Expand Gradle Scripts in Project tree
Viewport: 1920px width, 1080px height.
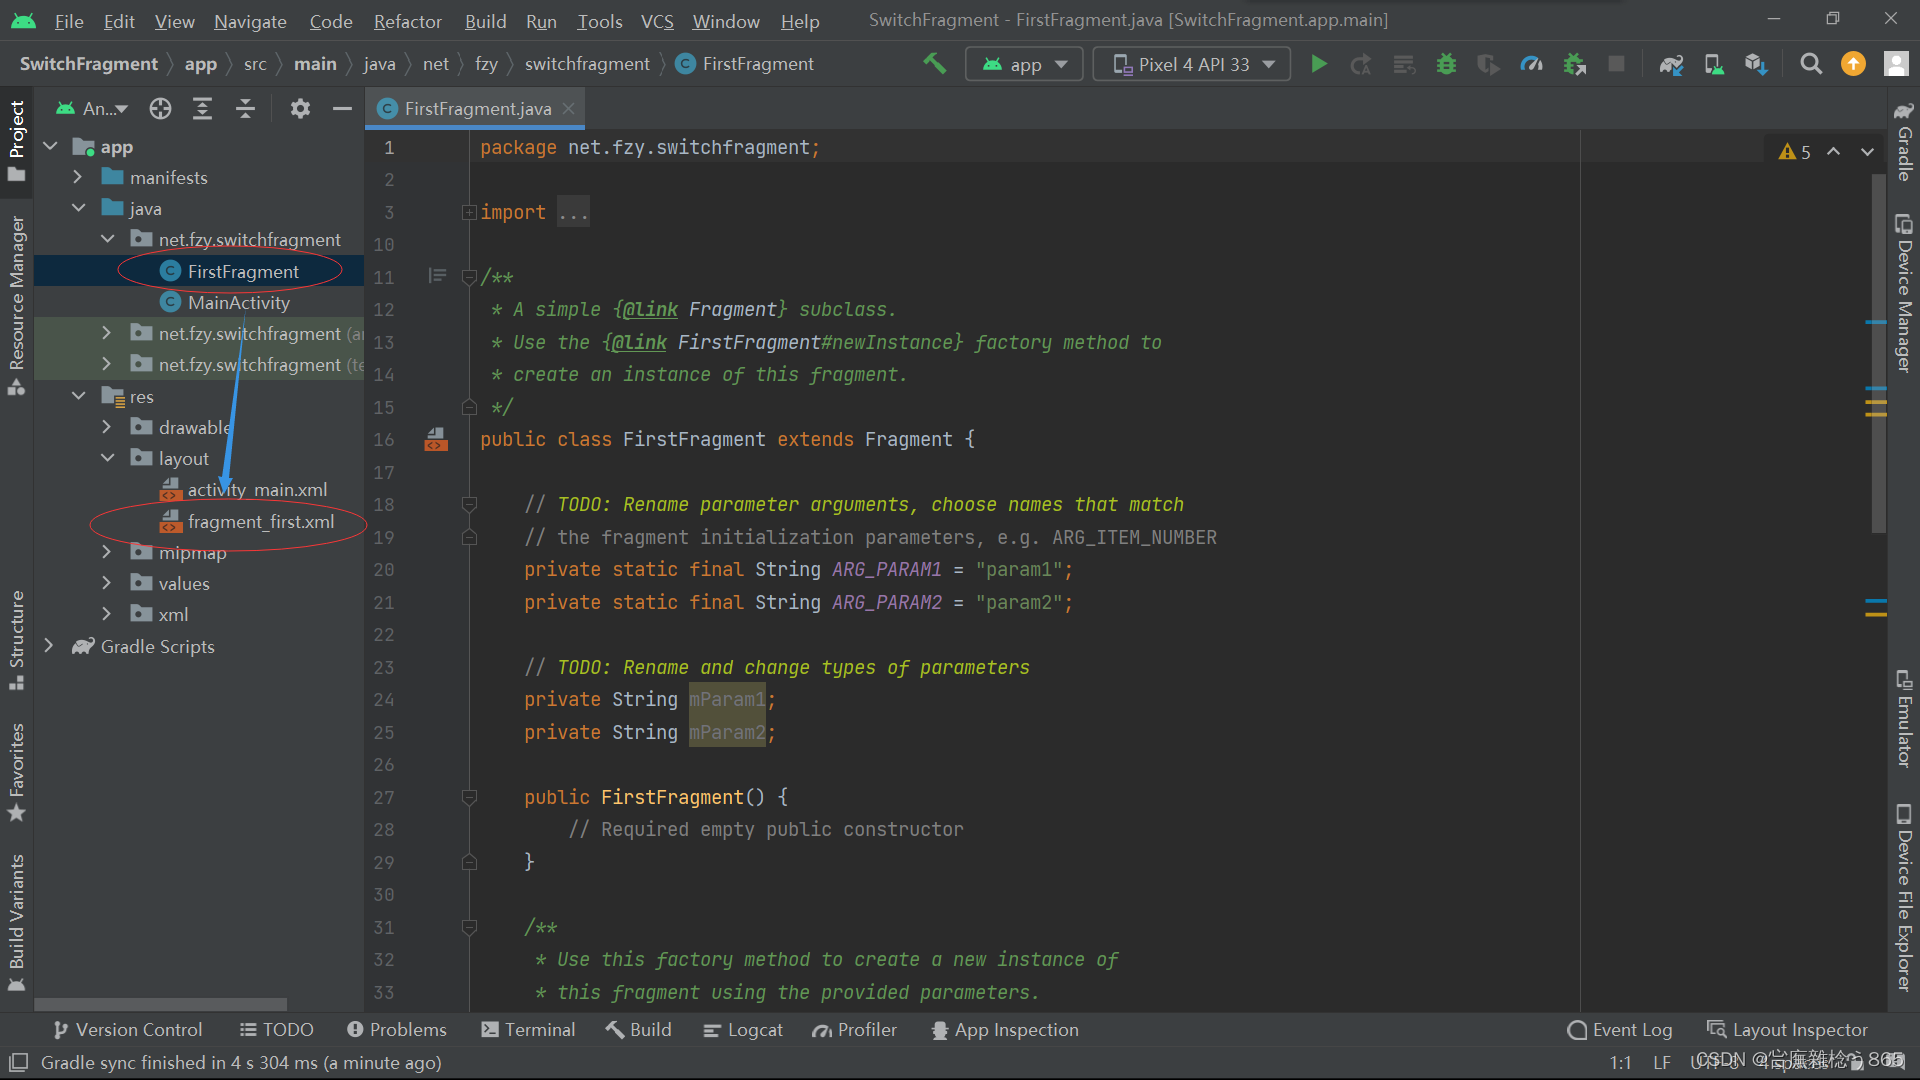(49, 646)
